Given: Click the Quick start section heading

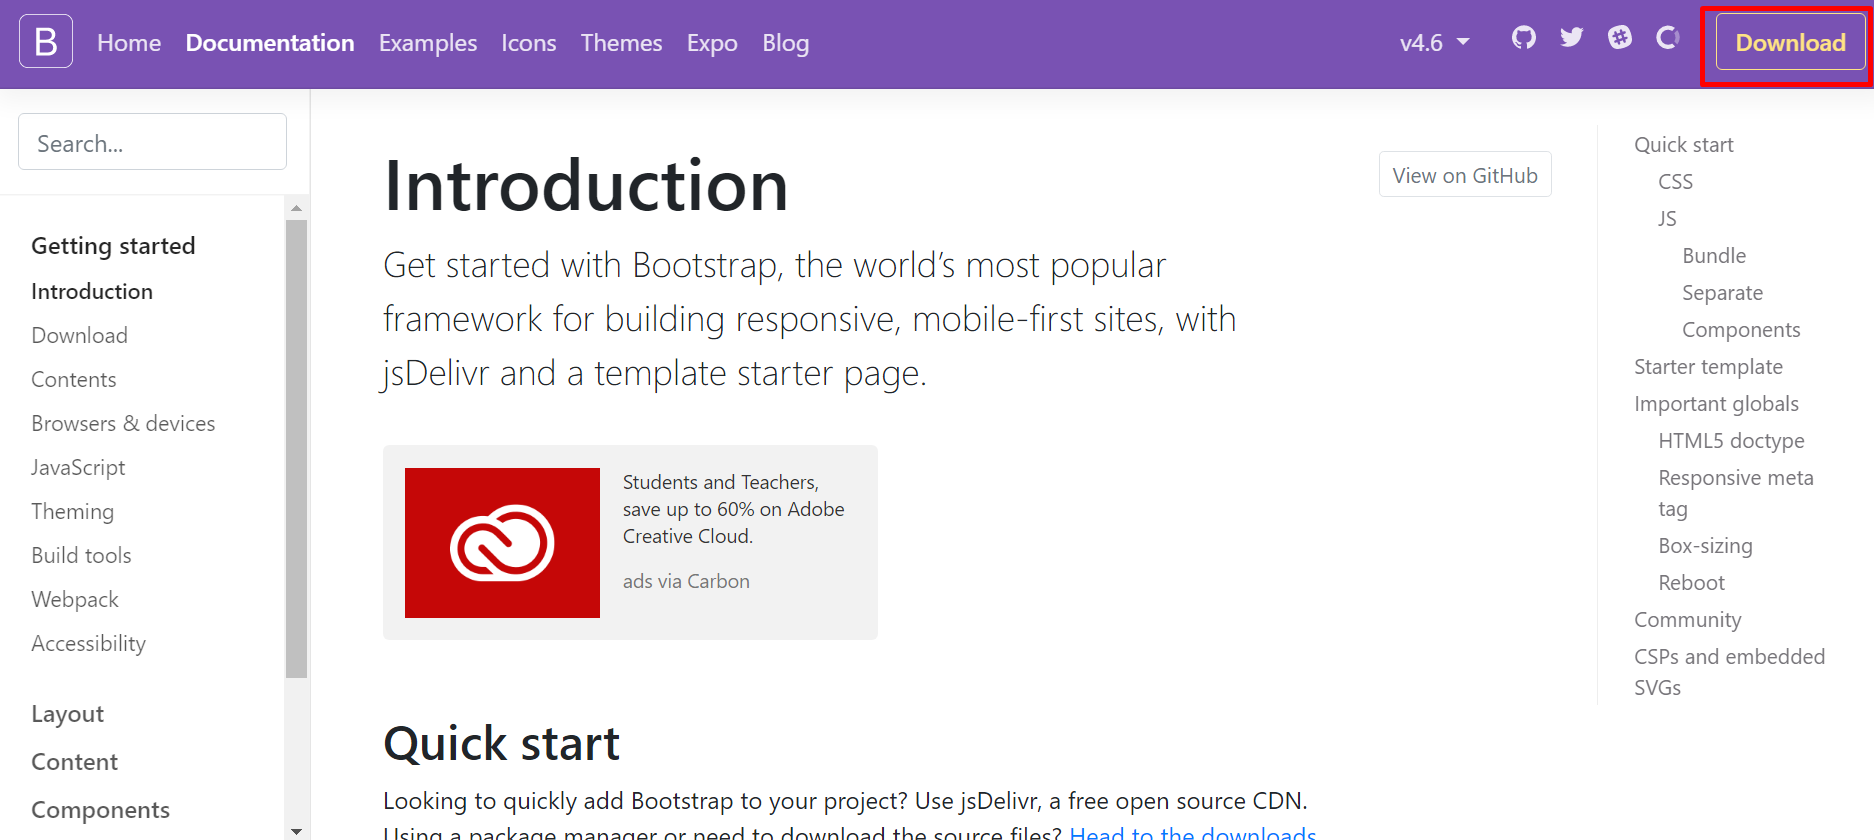Looking at the screenshot, I should click(501, 744).
